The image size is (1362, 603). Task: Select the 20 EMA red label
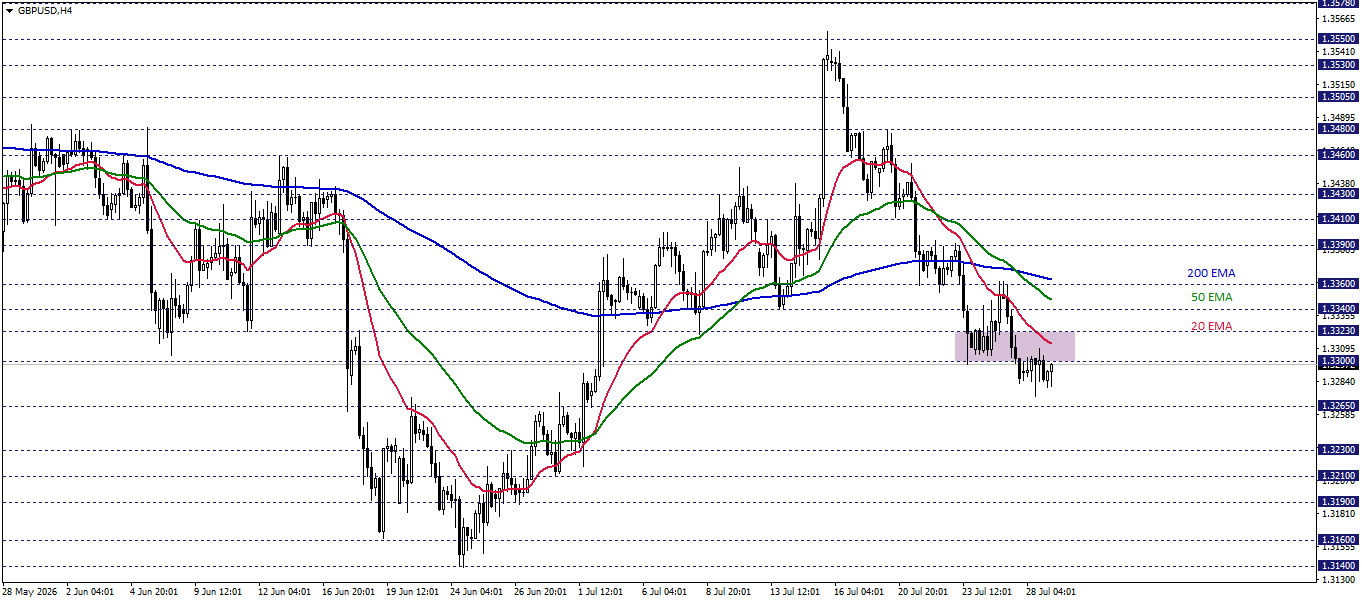point(1211,326)
